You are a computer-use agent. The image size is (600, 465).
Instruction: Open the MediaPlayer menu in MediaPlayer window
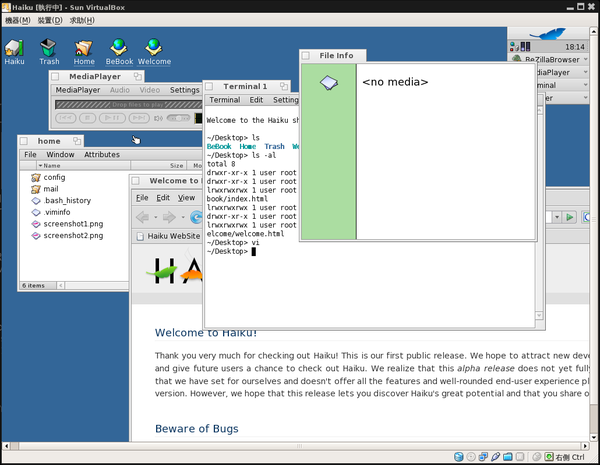pyautogui.click(x=78, y=90)
